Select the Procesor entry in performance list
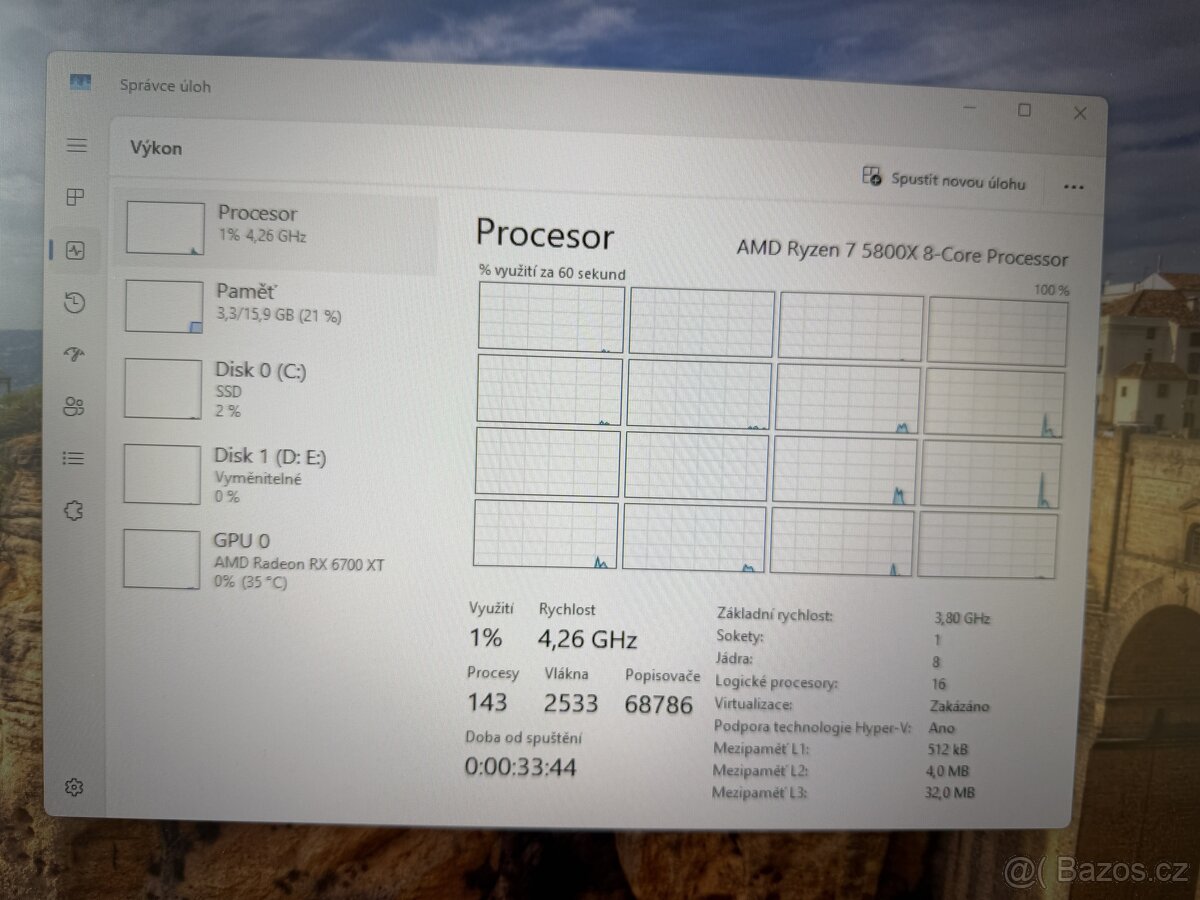This screenshot has width=1200, height=900. click(x=275, y=226)
